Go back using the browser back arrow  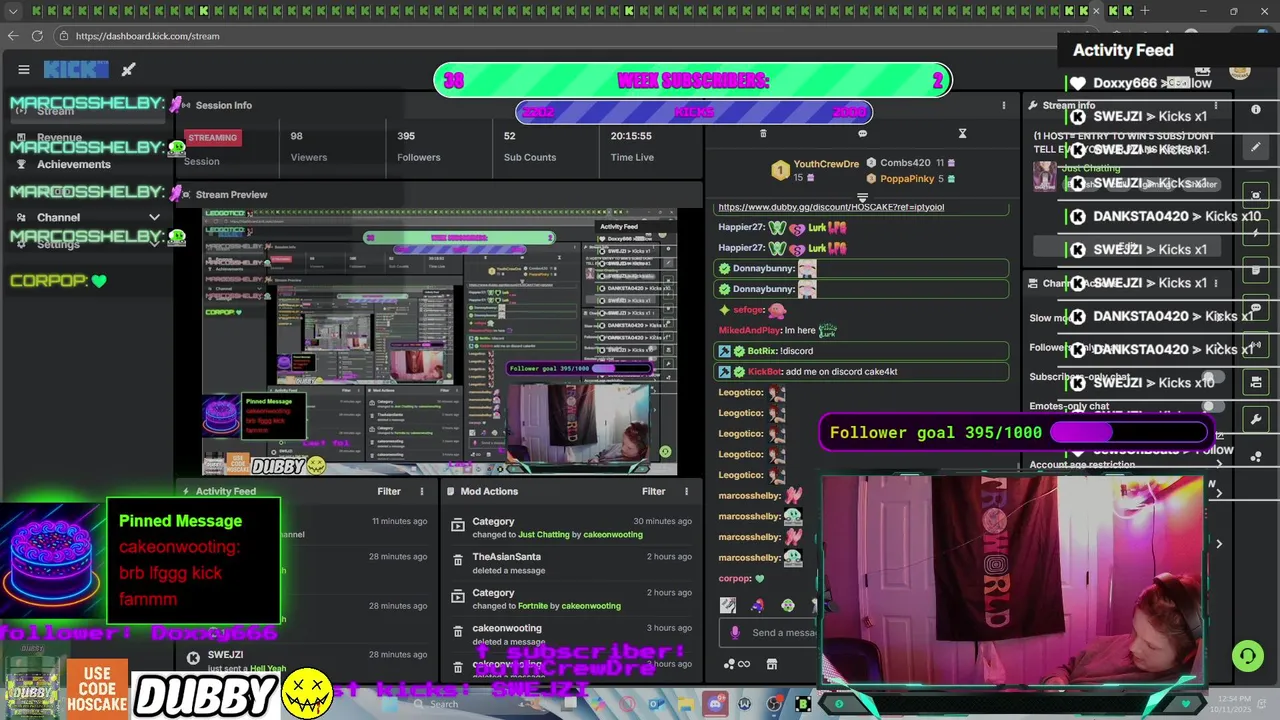[x=12, y=36]
